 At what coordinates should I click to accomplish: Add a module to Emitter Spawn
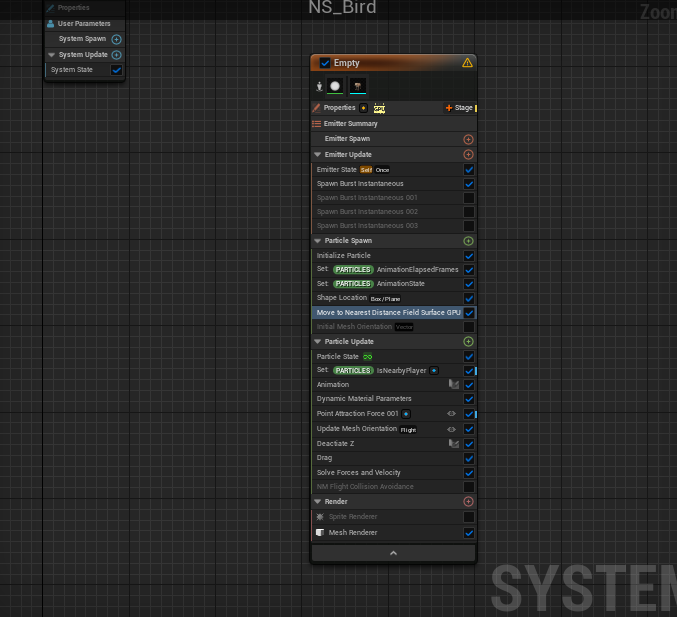tap(468, 139)
